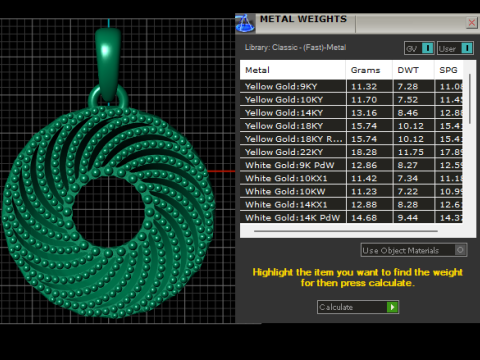Image resolution: width=480 pixels, height=360 pixels.
Task: Click DWT value 8.28
Action: 408,205
